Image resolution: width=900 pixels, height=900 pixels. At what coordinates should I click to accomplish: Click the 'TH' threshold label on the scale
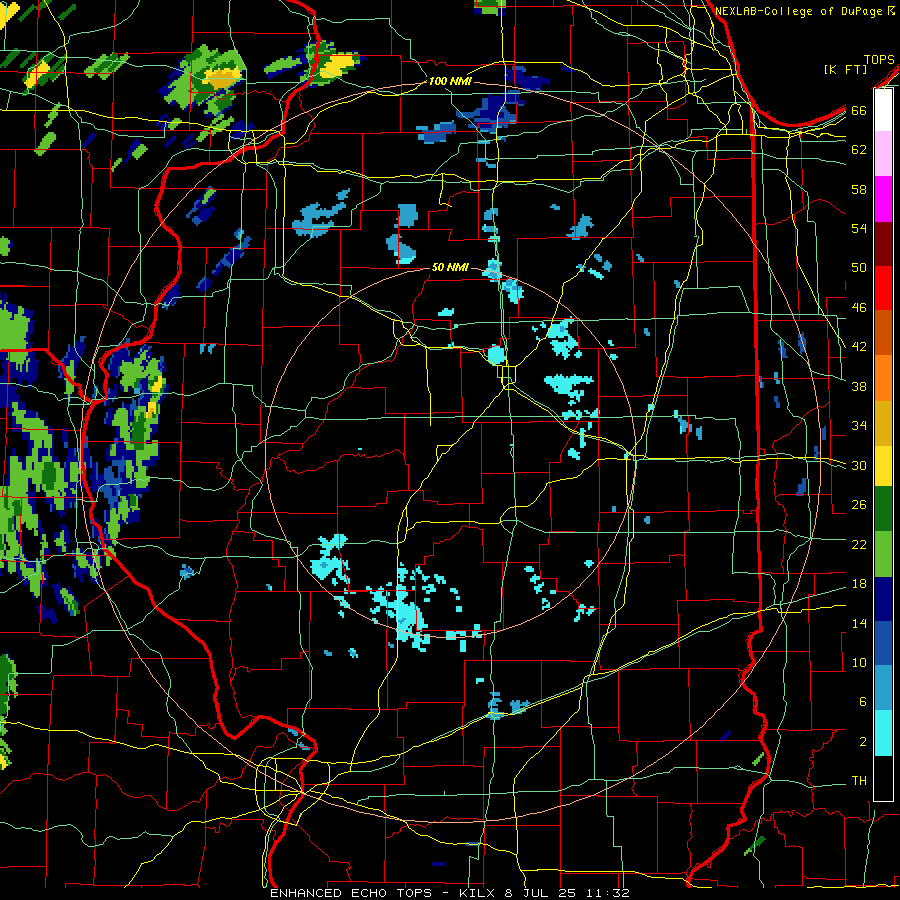click(x=859, y=781)
